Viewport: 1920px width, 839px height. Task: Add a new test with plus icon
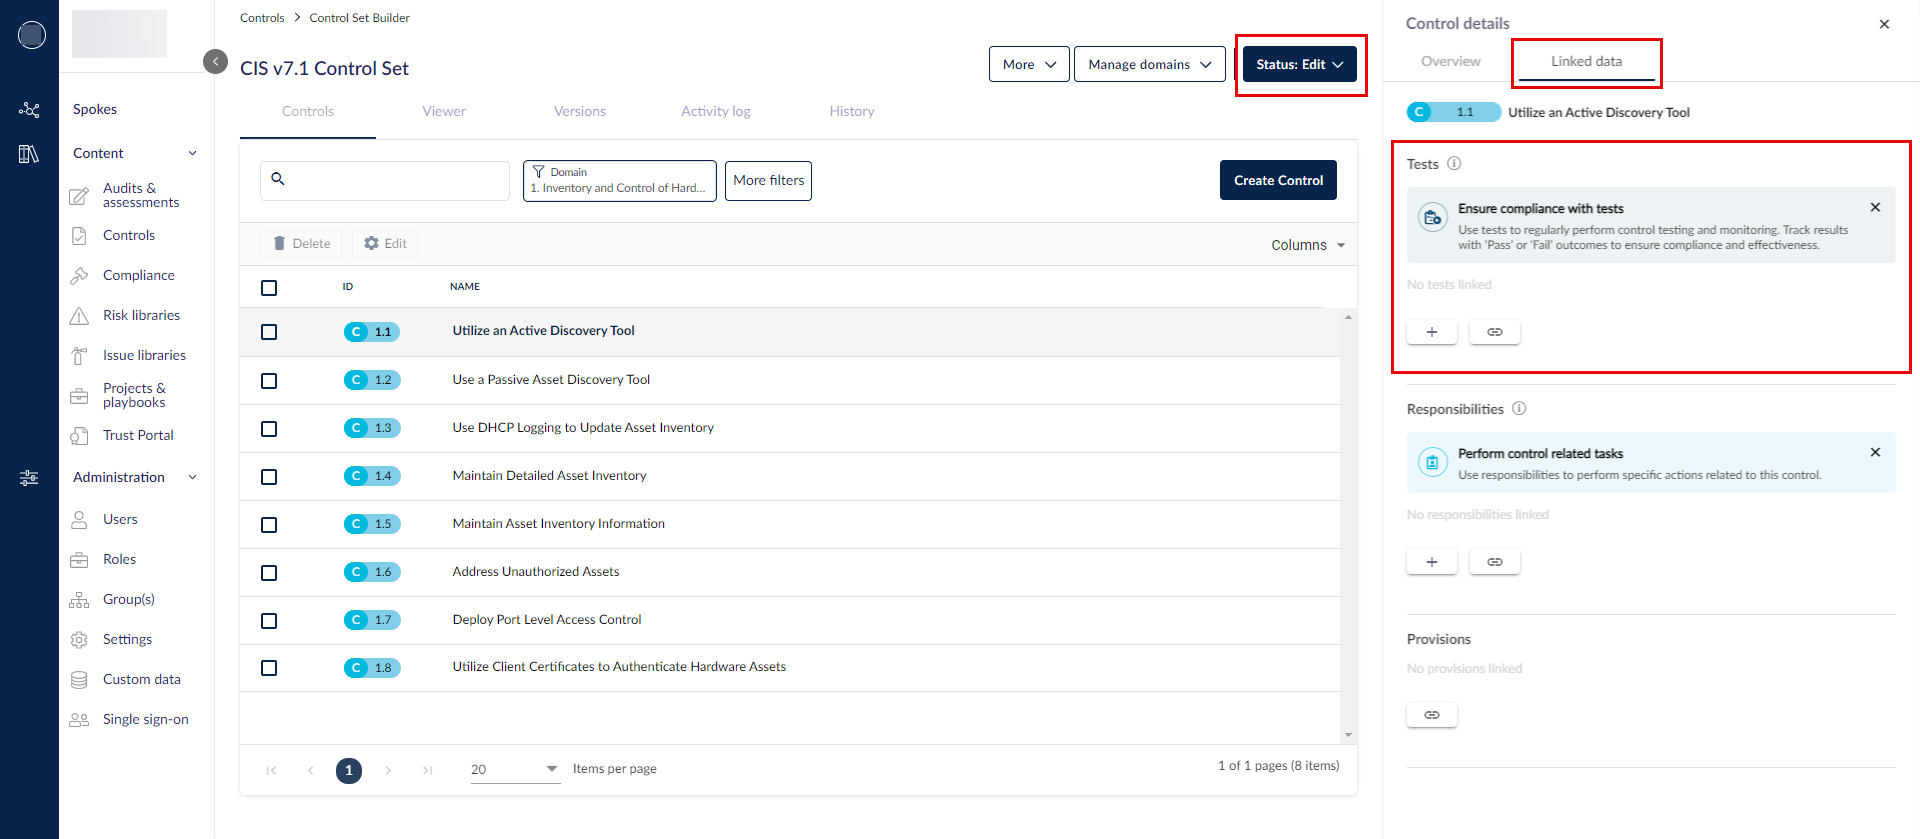[1431, 332]
